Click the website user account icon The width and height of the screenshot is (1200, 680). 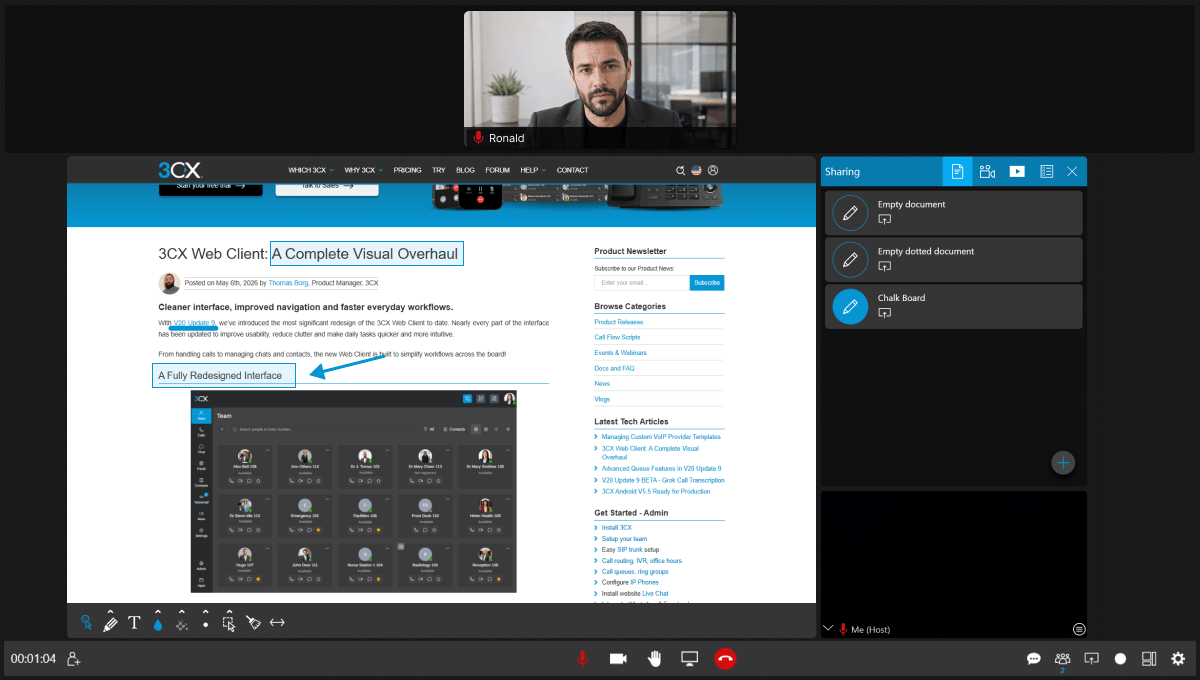pos(712,170)
